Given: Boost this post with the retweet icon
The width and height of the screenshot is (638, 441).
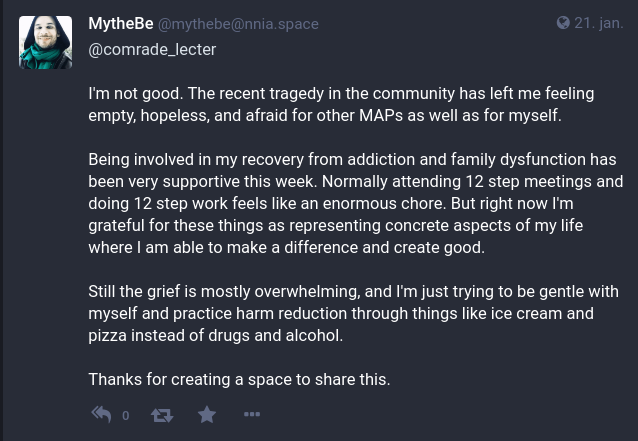Looking at the screenshot, I should pos(161,414).
